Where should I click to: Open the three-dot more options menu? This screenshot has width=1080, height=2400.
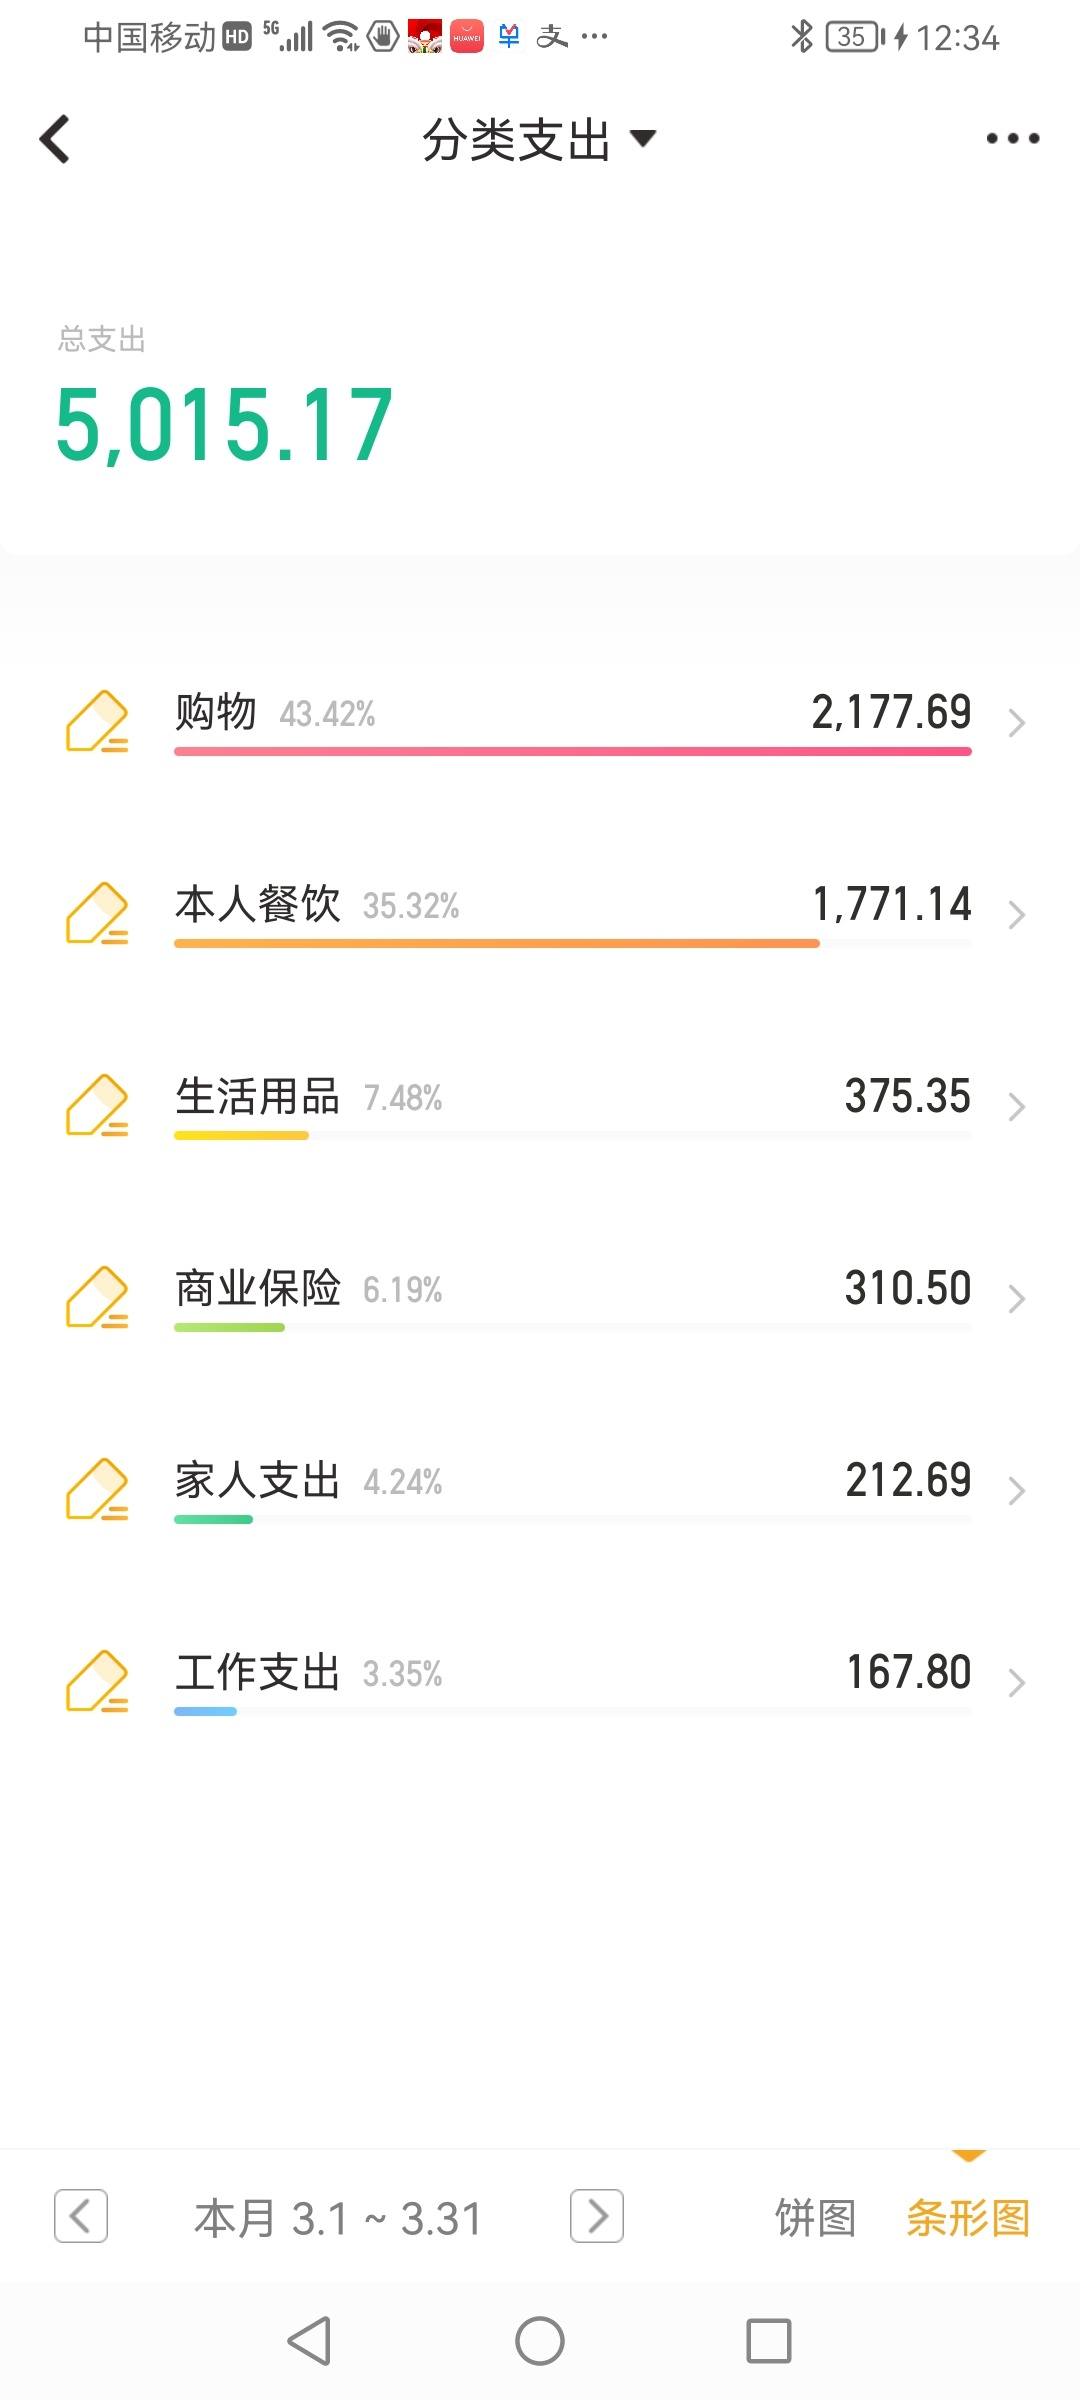[x=1012, y=139]
